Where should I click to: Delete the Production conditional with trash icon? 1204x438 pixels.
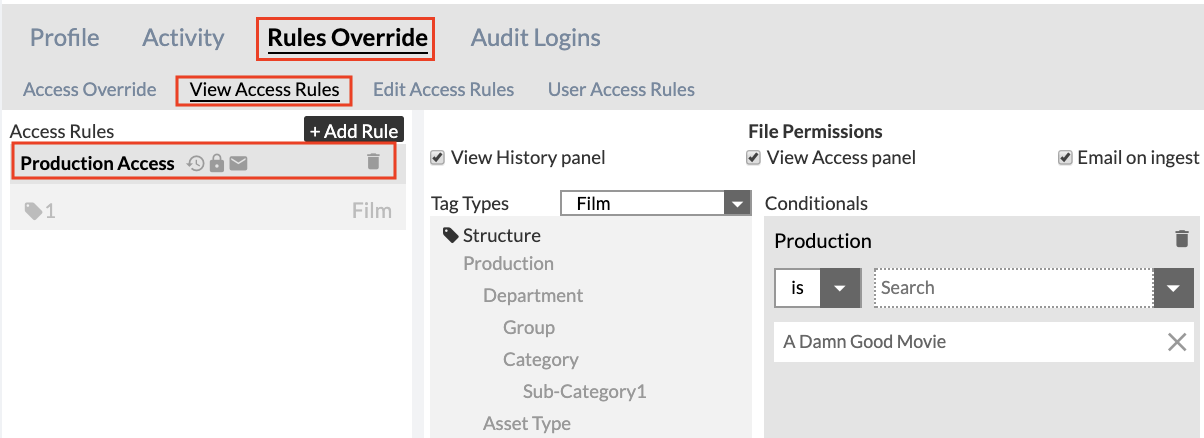pos(1182,239)
